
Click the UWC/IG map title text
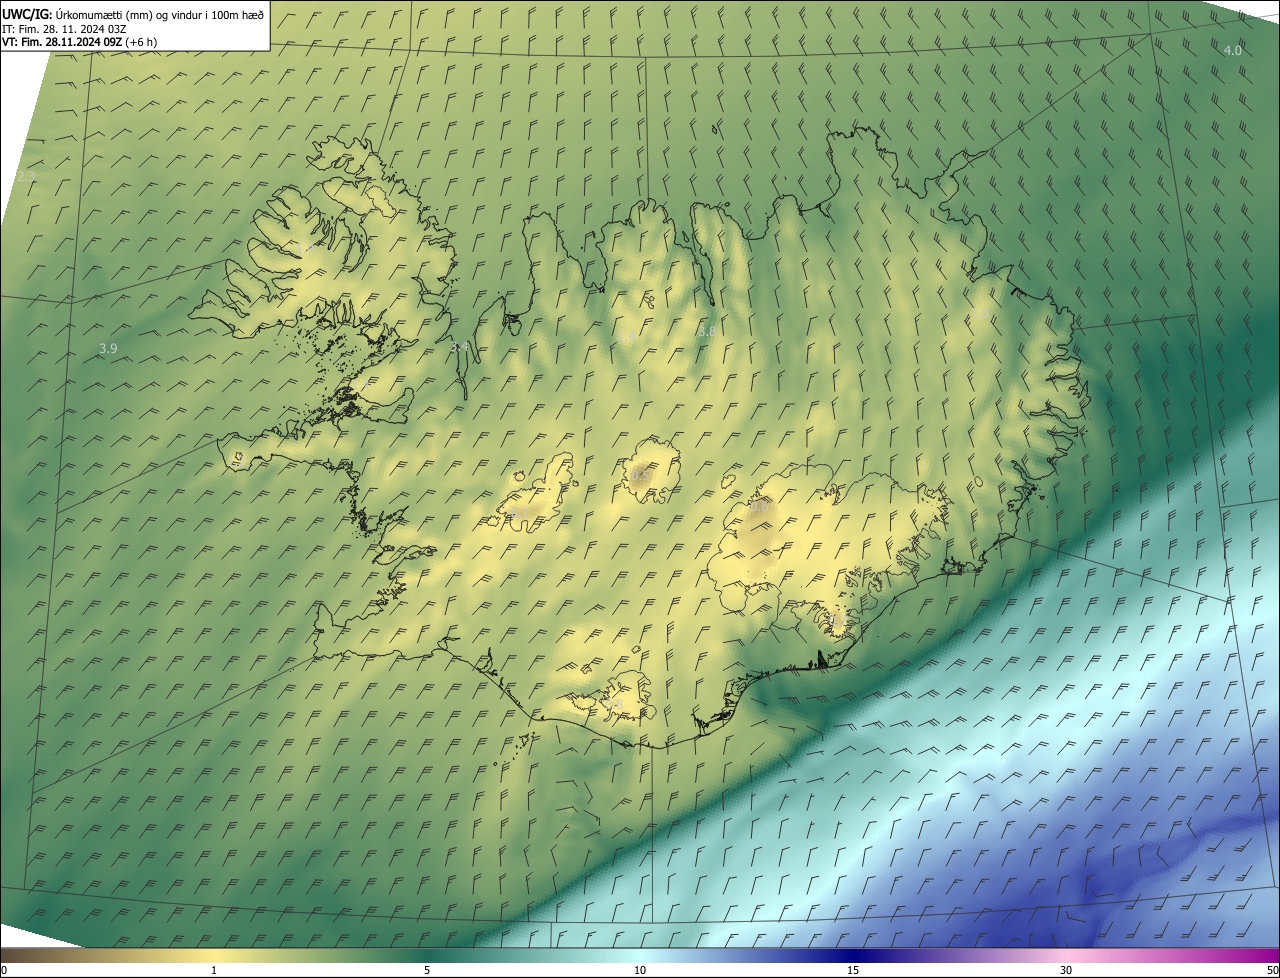coord(133,14)
